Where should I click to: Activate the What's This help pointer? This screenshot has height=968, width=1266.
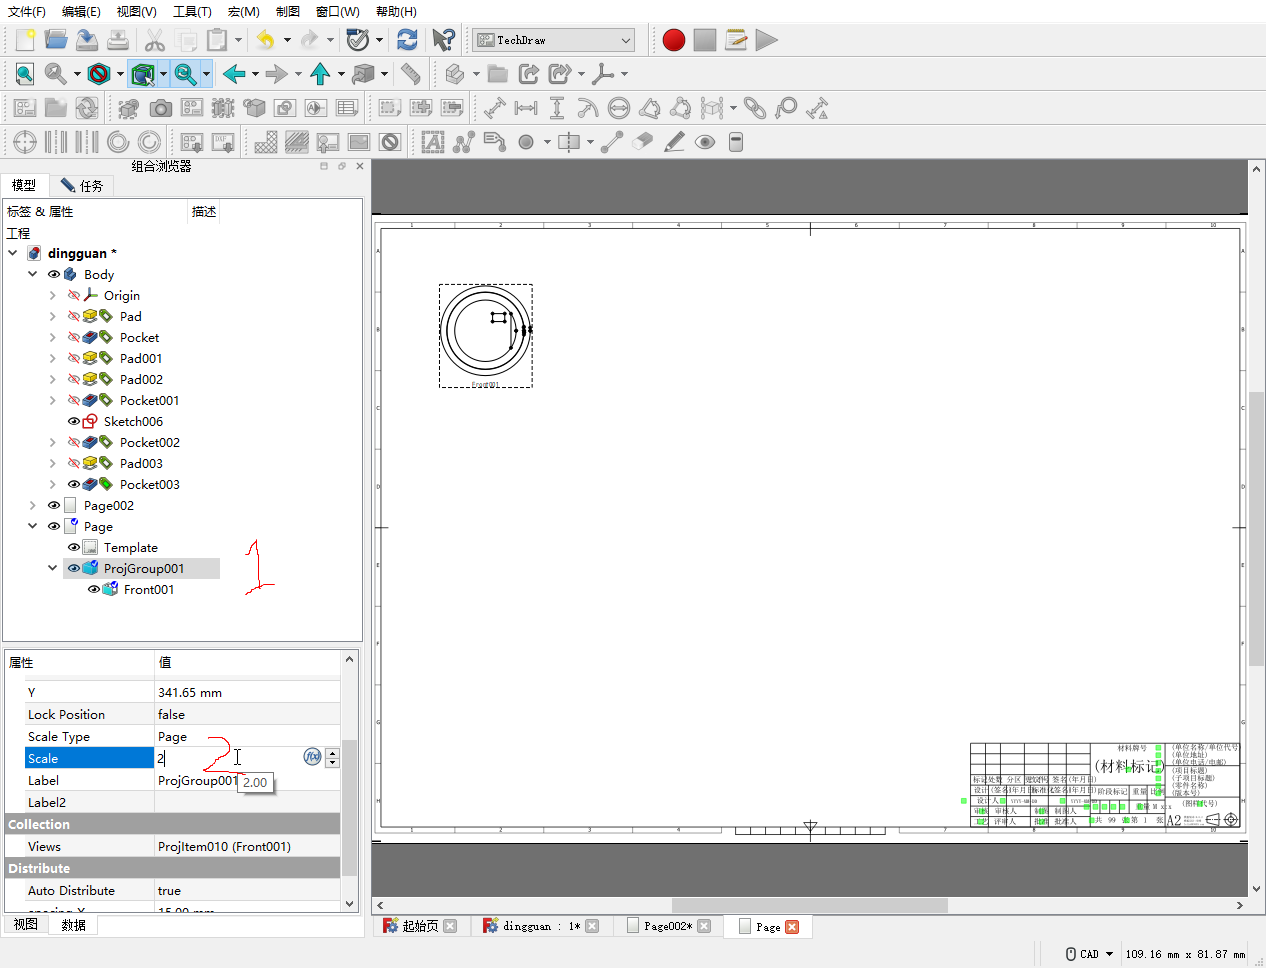tap(443, 40)
